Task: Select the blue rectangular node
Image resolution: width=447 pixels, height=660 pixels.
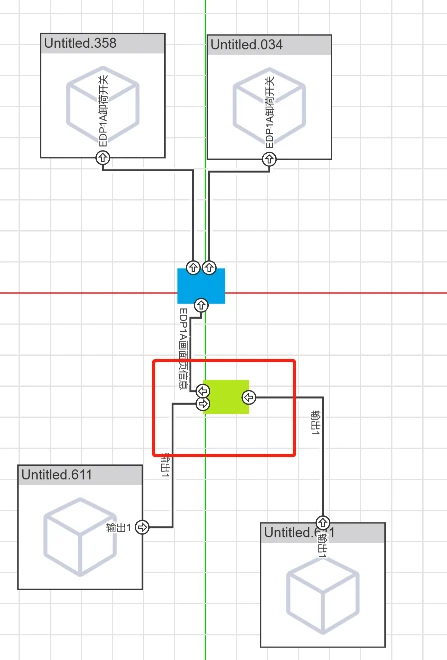Action: pos(201,286)
